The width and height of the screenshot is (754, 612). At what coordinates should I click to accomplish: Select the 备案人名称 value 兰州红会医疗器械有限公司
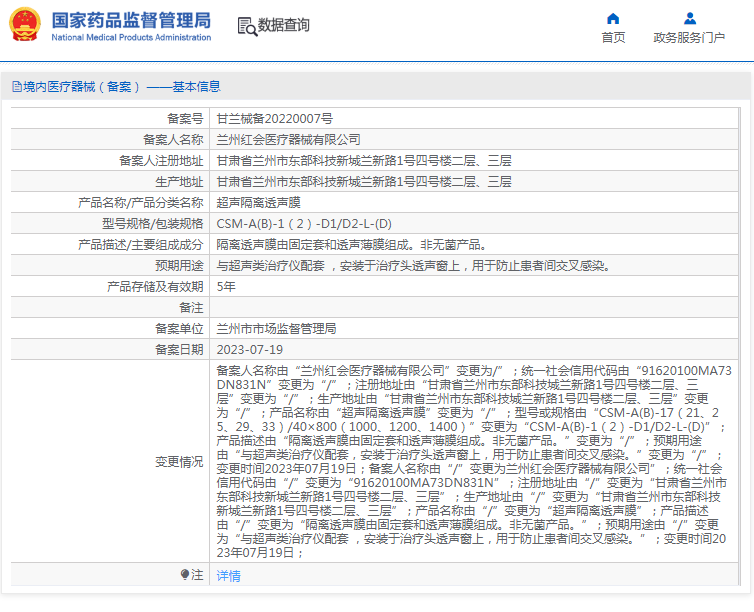pos(289,139)
